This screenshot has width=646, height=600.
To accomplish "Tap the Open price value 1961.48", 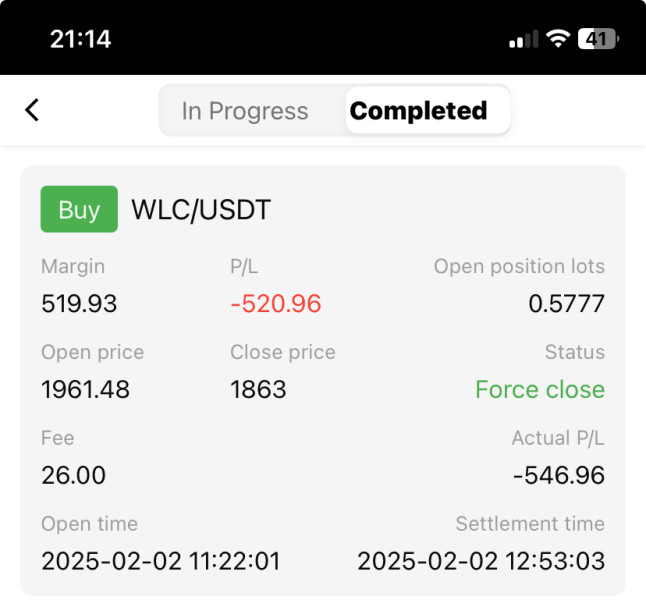I will click(x=85, y=389).
